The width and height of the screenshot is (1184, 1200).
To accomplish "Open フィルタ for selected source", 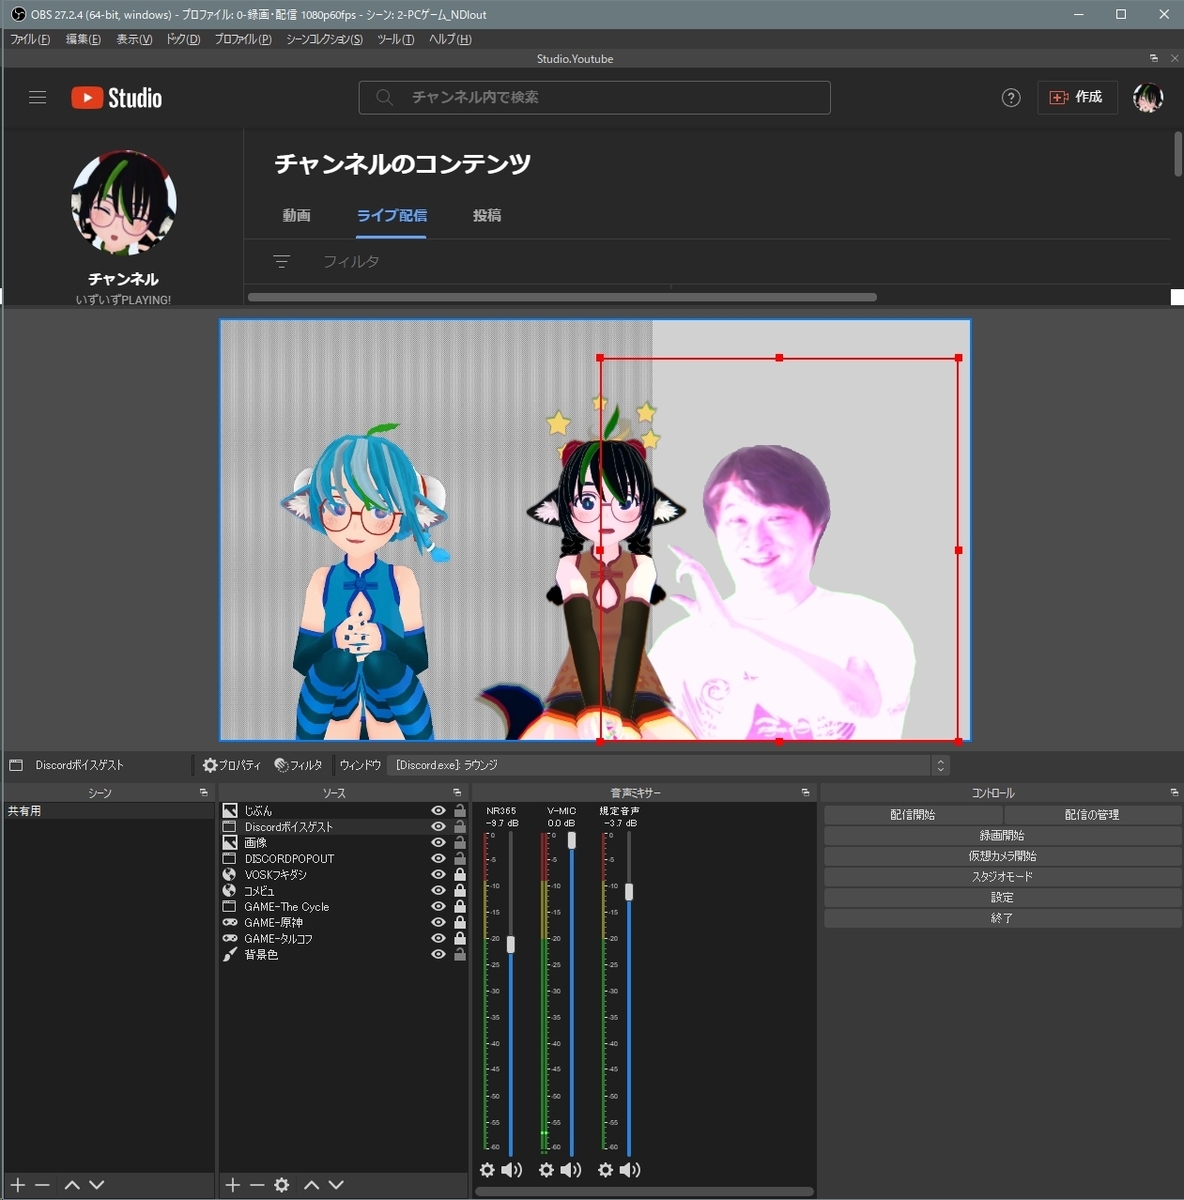I will [x=299, y=765].
